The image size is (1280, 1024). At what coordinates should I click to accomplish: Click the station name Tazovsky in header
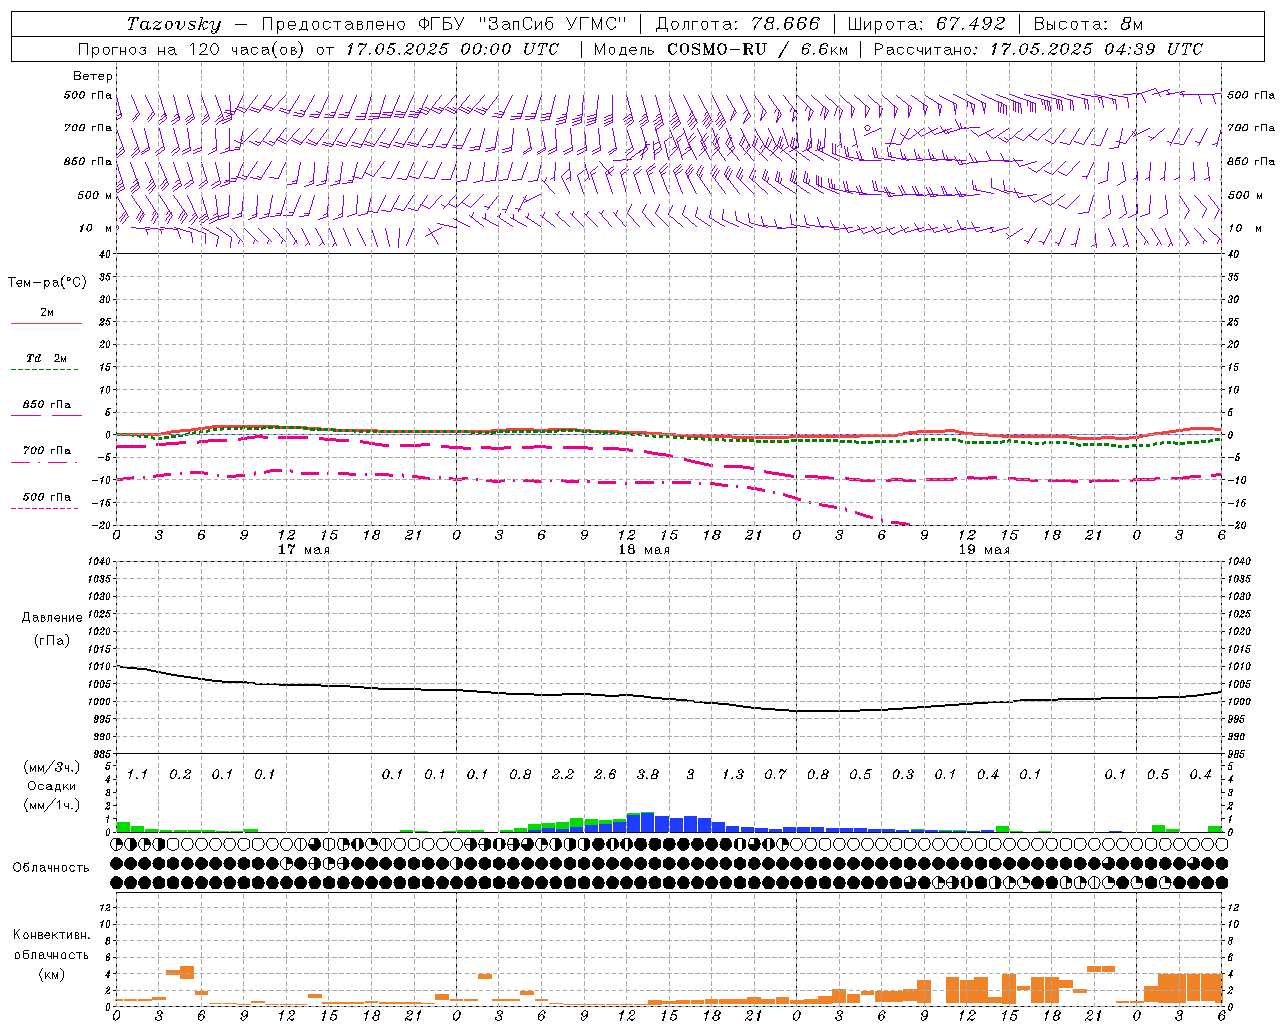(x=174, y=24)
